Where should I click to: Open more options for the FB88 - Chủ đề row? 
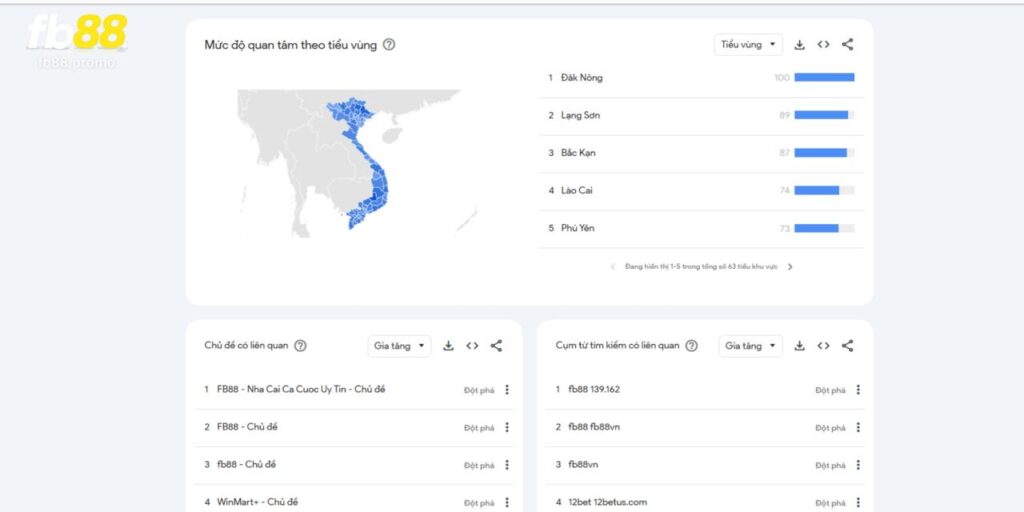pos(507,428)
